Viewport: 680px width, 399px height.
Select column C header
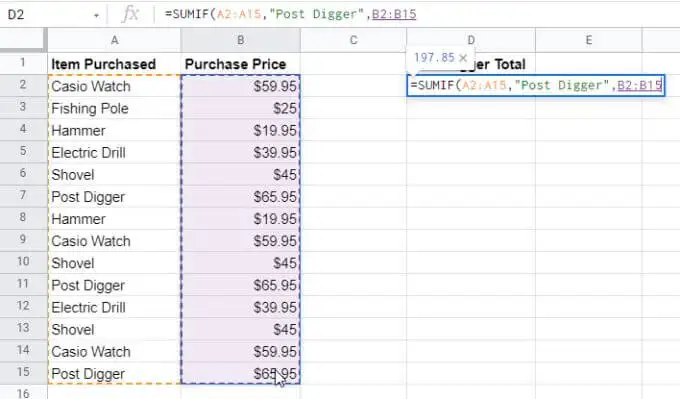tap(353, 40)
